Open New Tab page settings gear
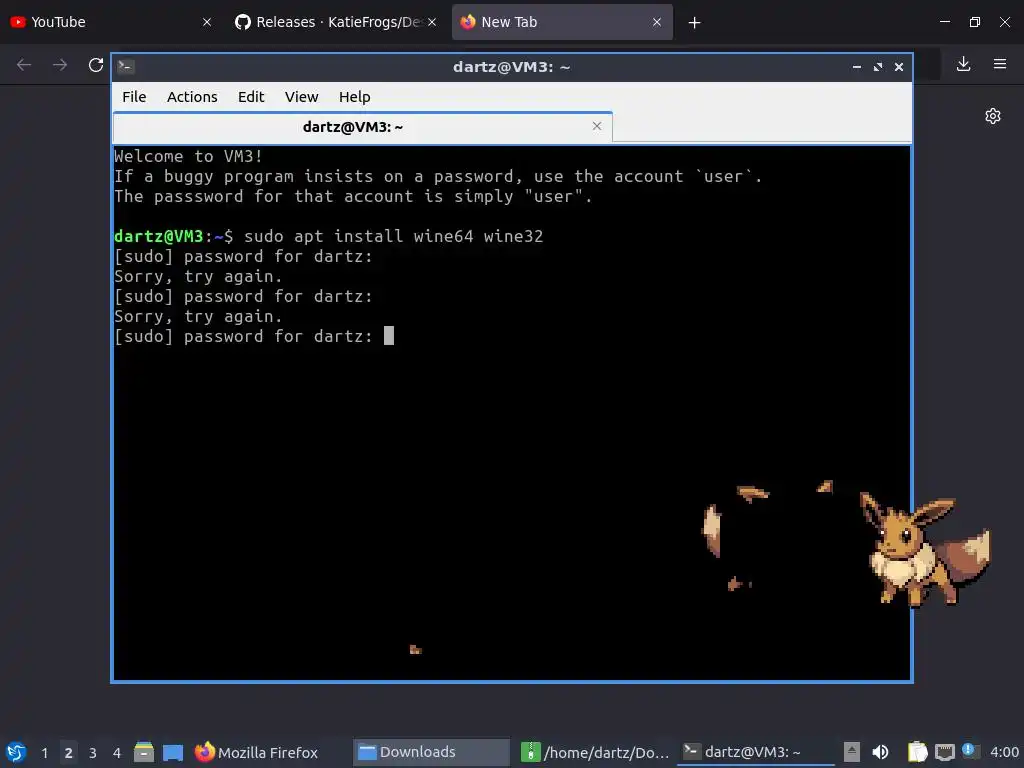1024x768 pixels. click(993, 116)
